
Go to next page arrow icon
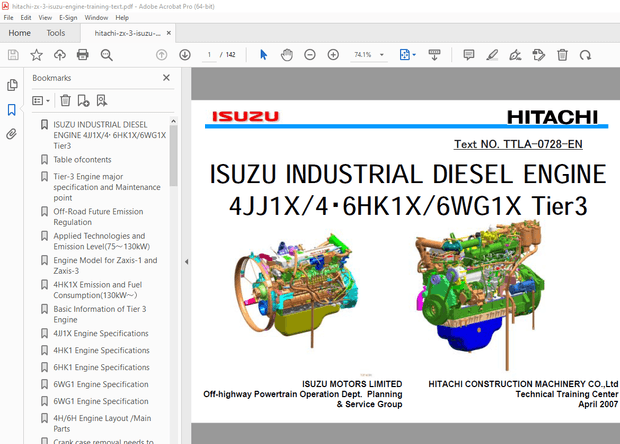[x=185, y=55]
